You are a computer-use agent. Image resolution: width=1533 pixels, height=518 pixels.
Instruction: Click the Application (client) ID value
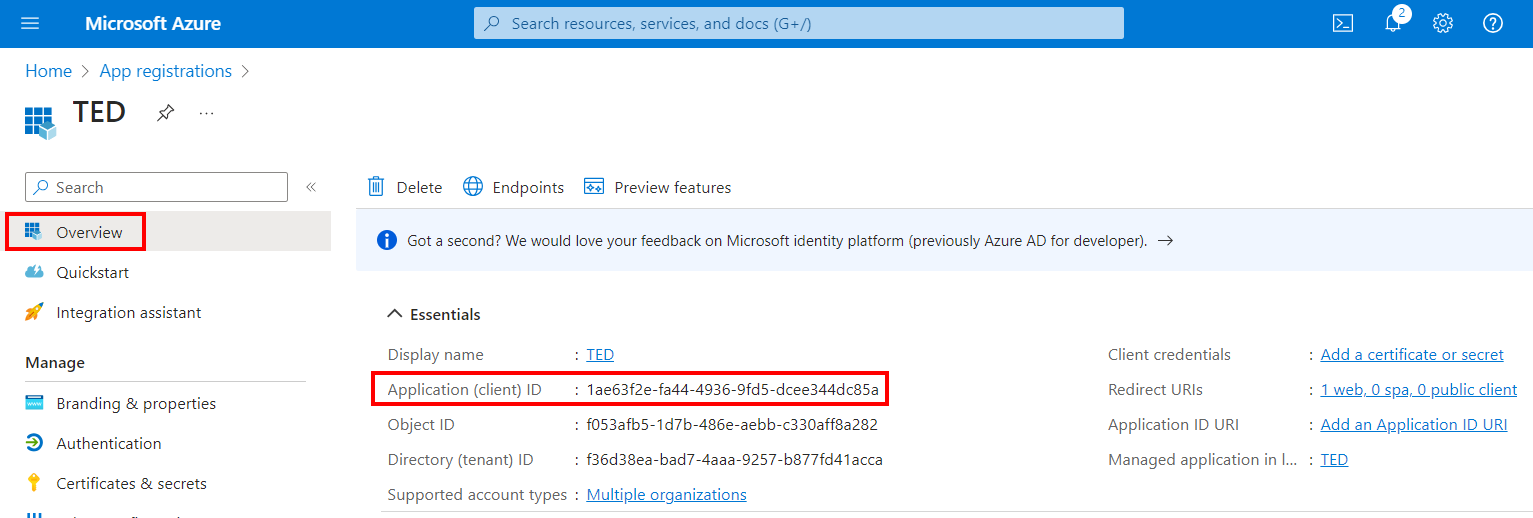tap(733, 390)
